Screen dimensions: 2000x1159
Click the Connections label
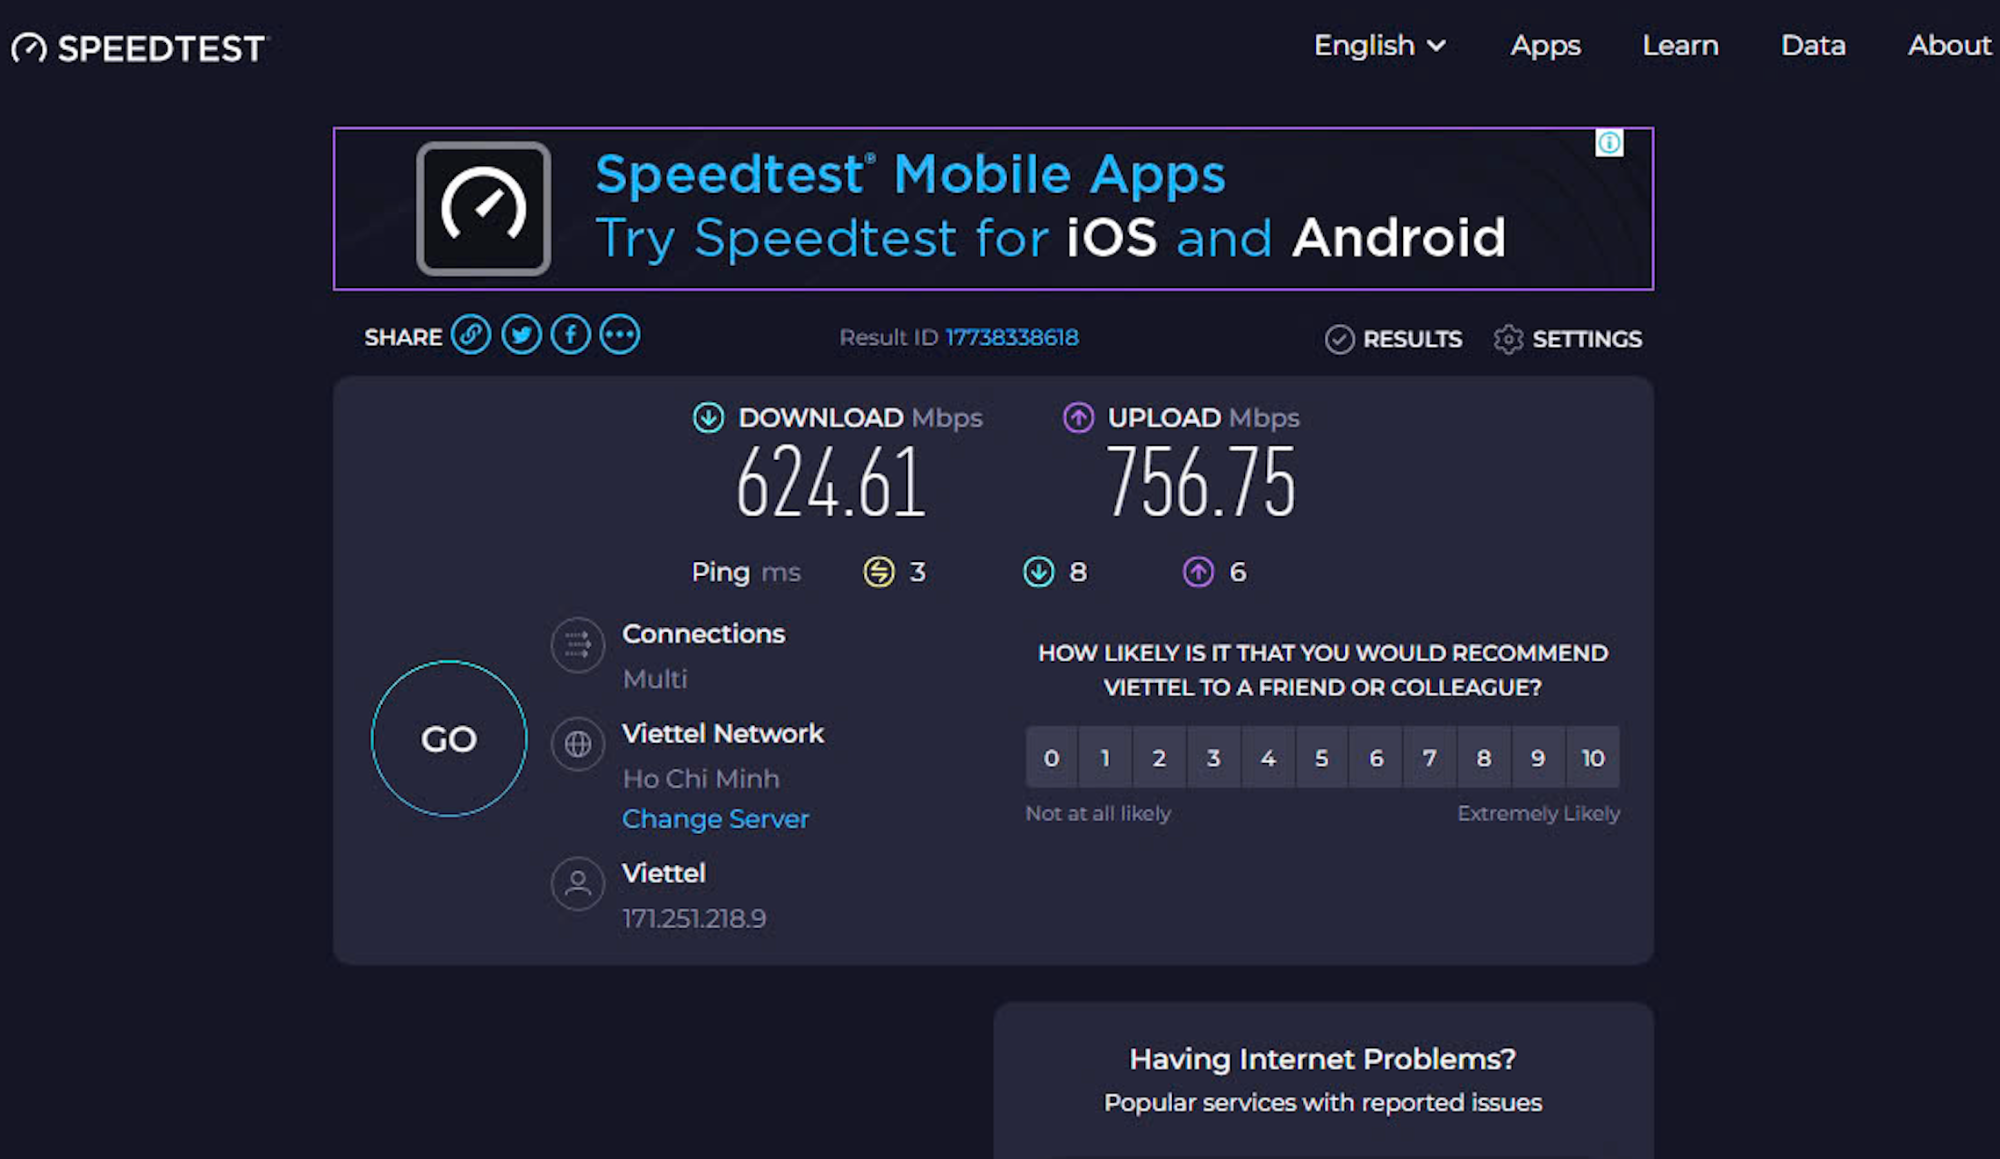[x=704, y=634]
